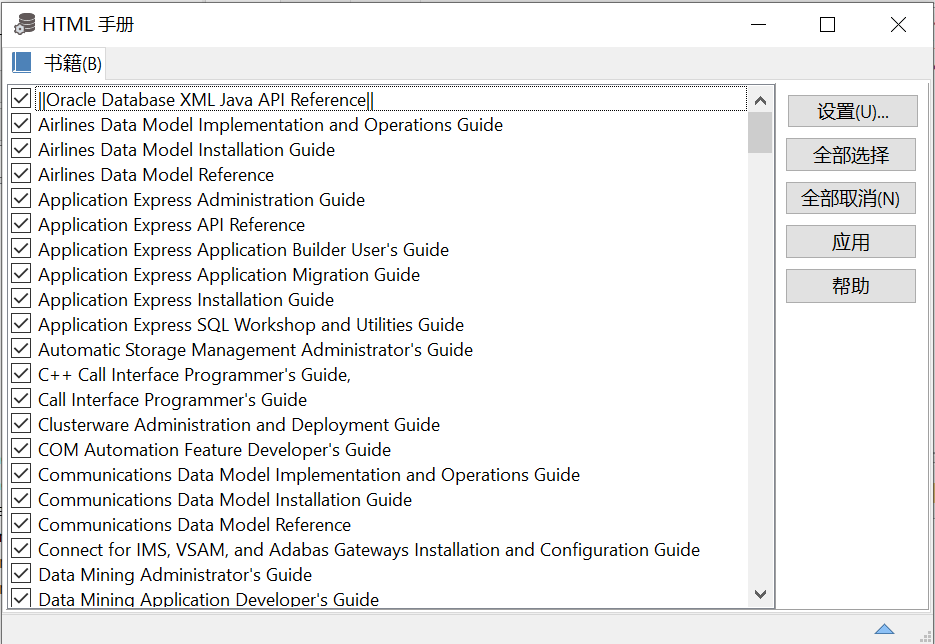Screen dimensions: 935x644
Task: Click the blue book icon on 书籍 tab
Action: pyautogui.click(x=21, y=63)
